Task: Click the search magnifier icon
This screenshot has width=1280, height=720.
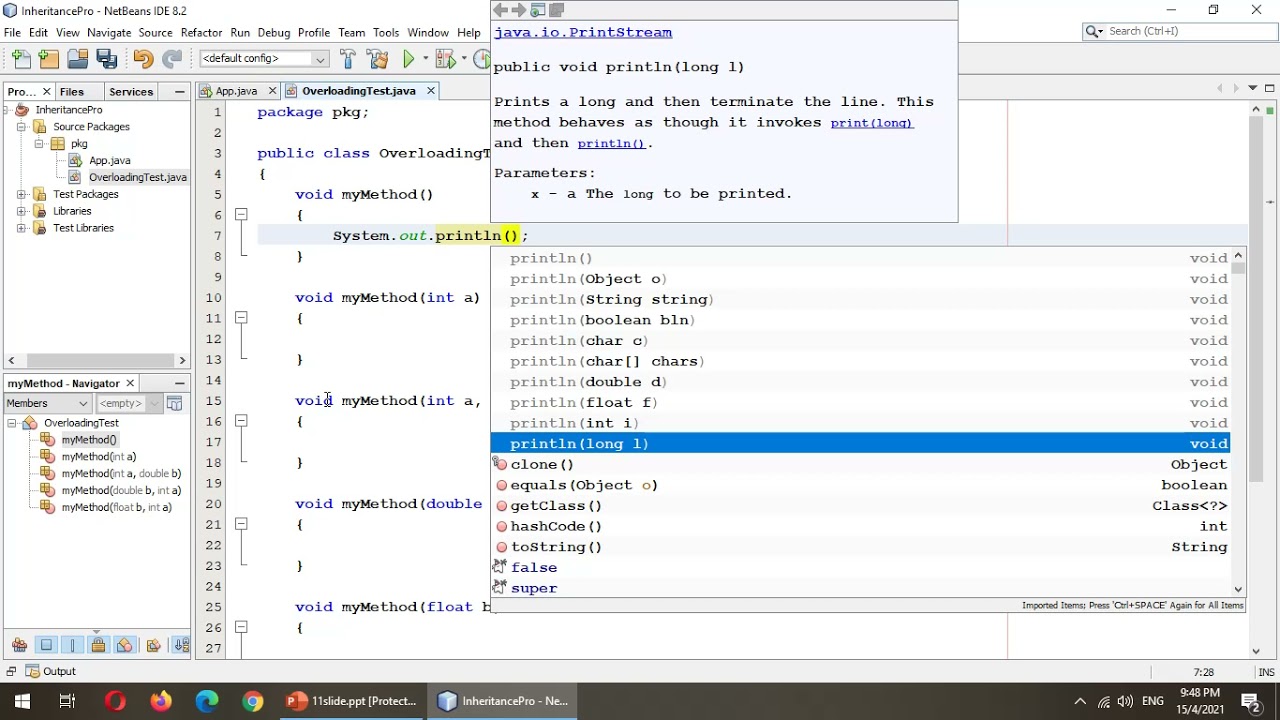Action: click(x=1094, y=31)
